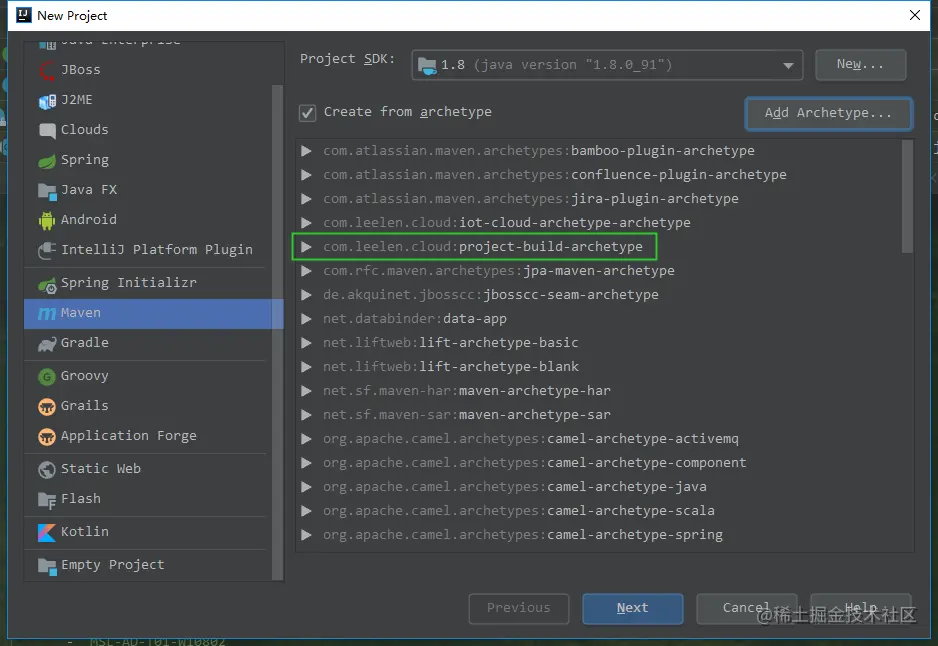Click the Static Web globe icon

(47, 470)
